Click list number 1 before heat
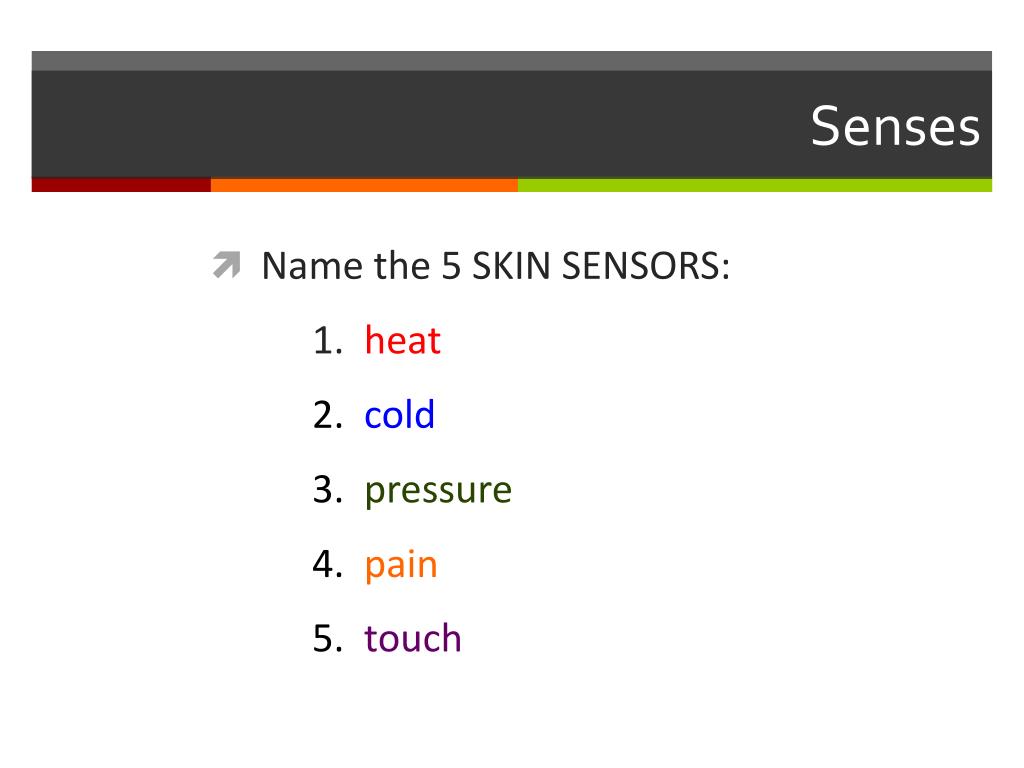 328,340
